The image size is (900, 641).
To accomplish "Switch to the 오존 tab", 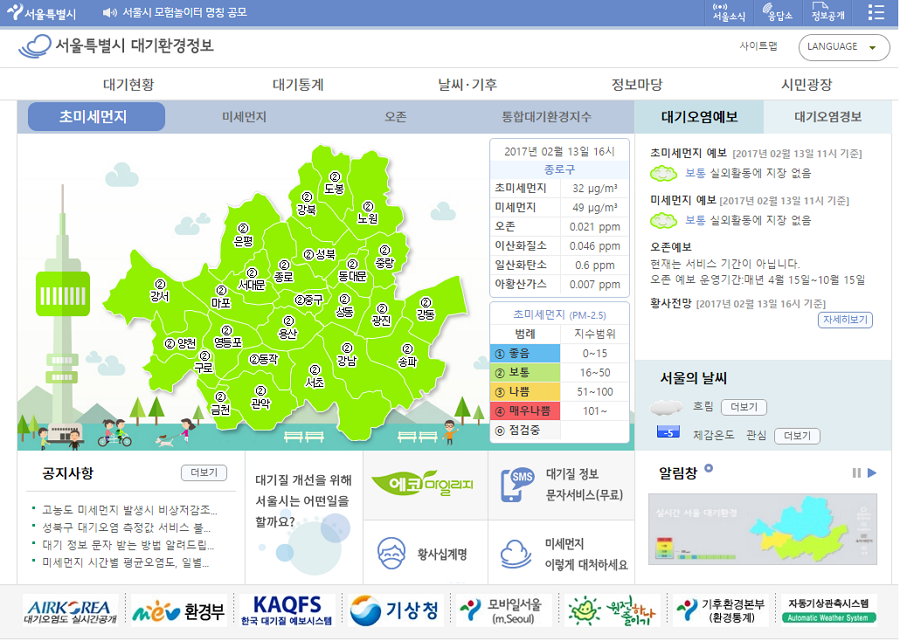I will [x=395, y=117].
